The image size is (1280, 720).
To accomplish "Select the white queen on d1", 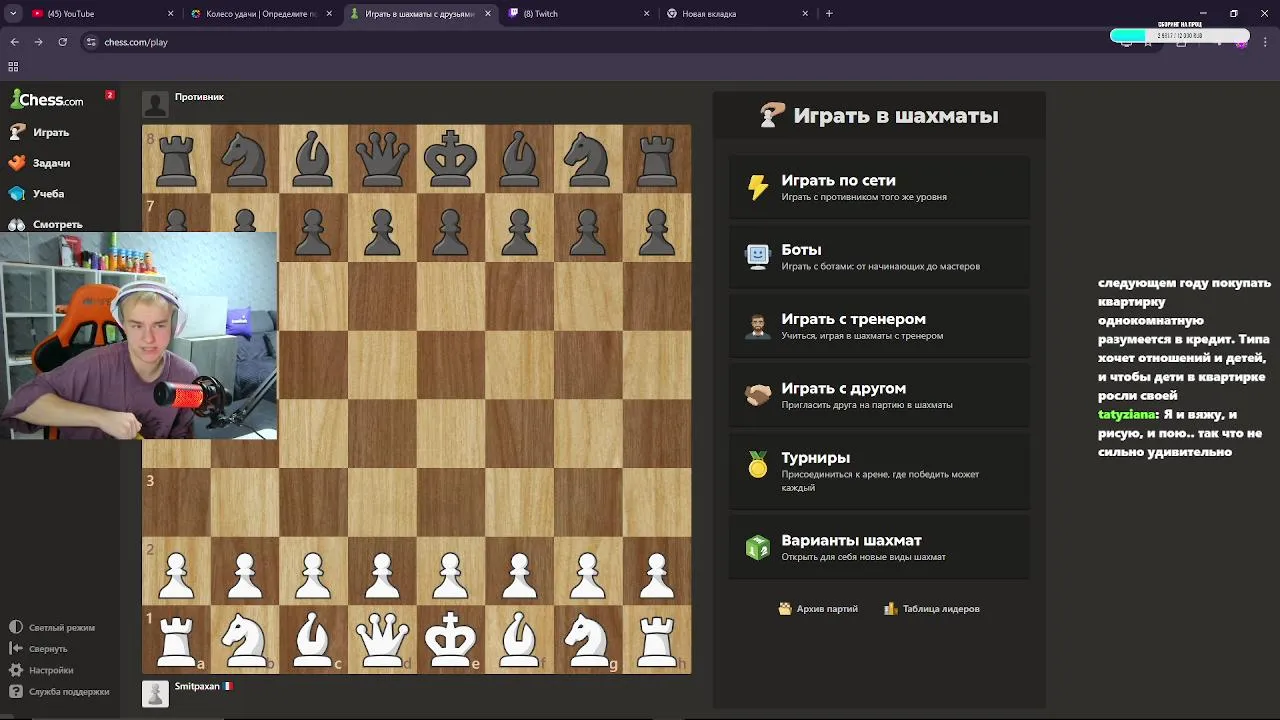I will tap(382, 640).
